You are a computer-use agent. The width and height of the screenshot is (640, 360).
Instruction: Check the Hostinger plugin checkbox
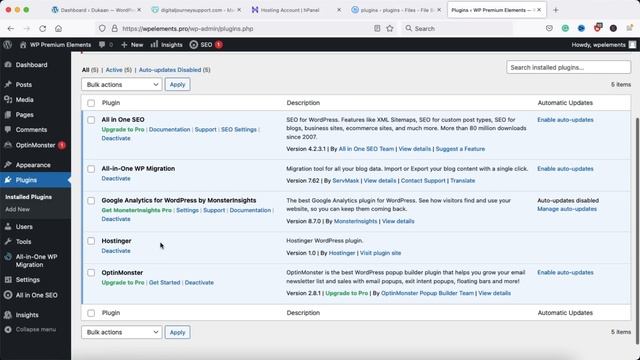91,241
